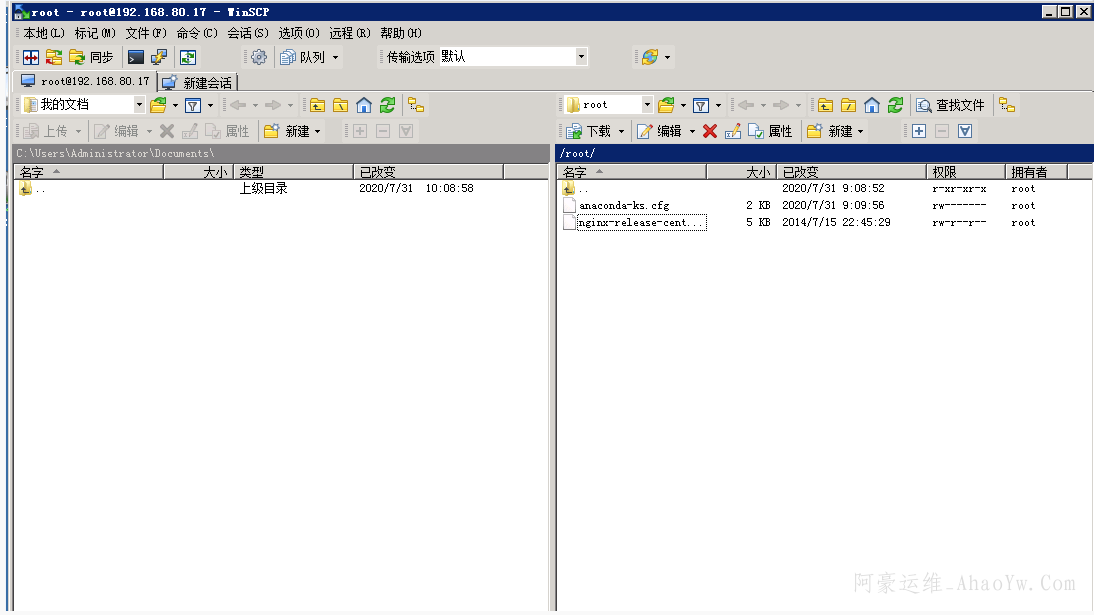Show remote directory tree icon

click(x=1007, y=105)
